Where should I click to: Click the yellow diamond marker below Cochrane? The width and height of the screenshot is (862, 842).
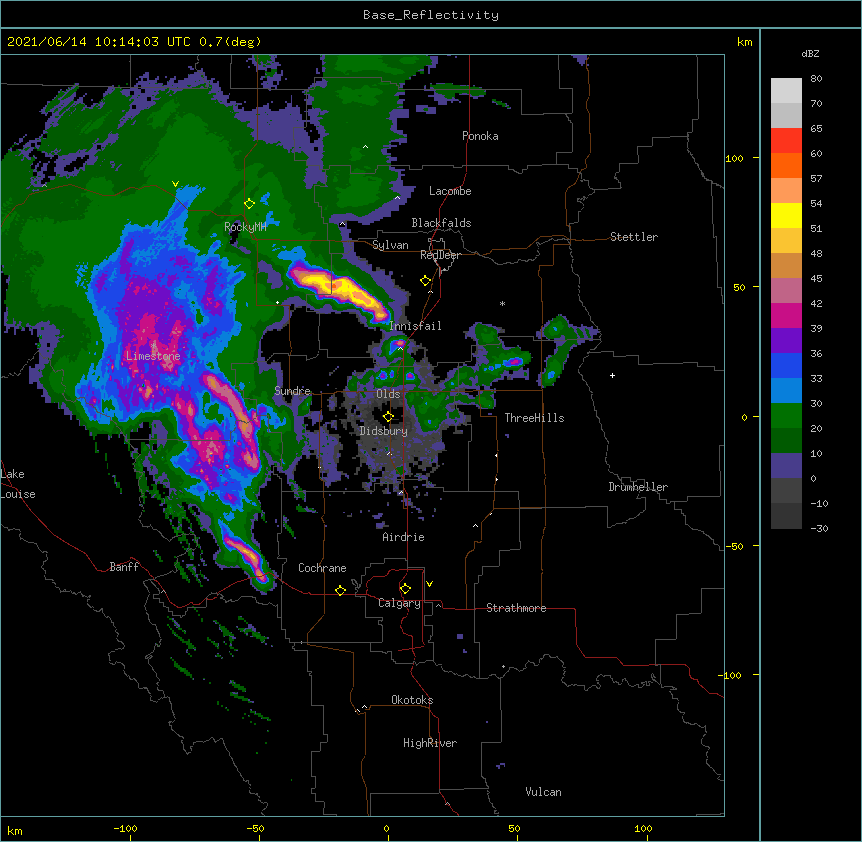340,590
